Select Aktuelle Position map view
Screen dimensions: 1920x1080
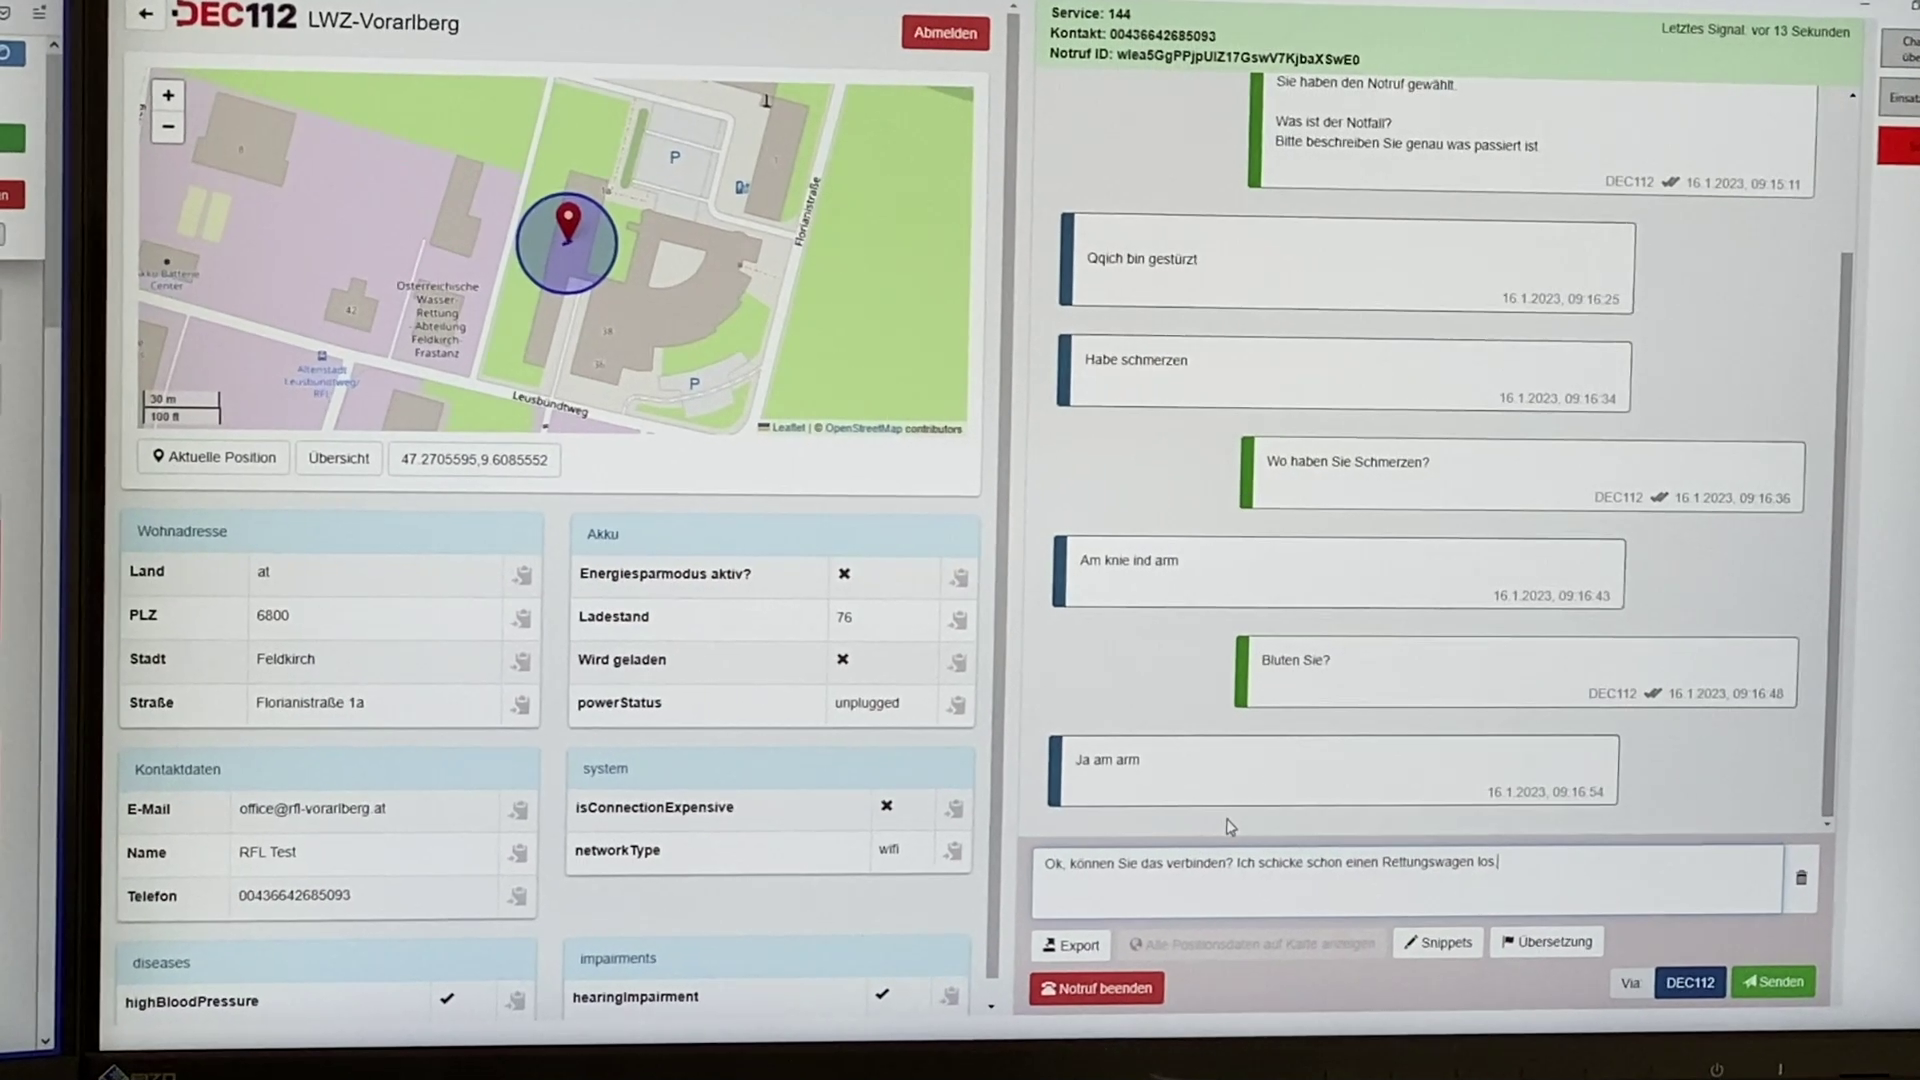pos(214,457)
